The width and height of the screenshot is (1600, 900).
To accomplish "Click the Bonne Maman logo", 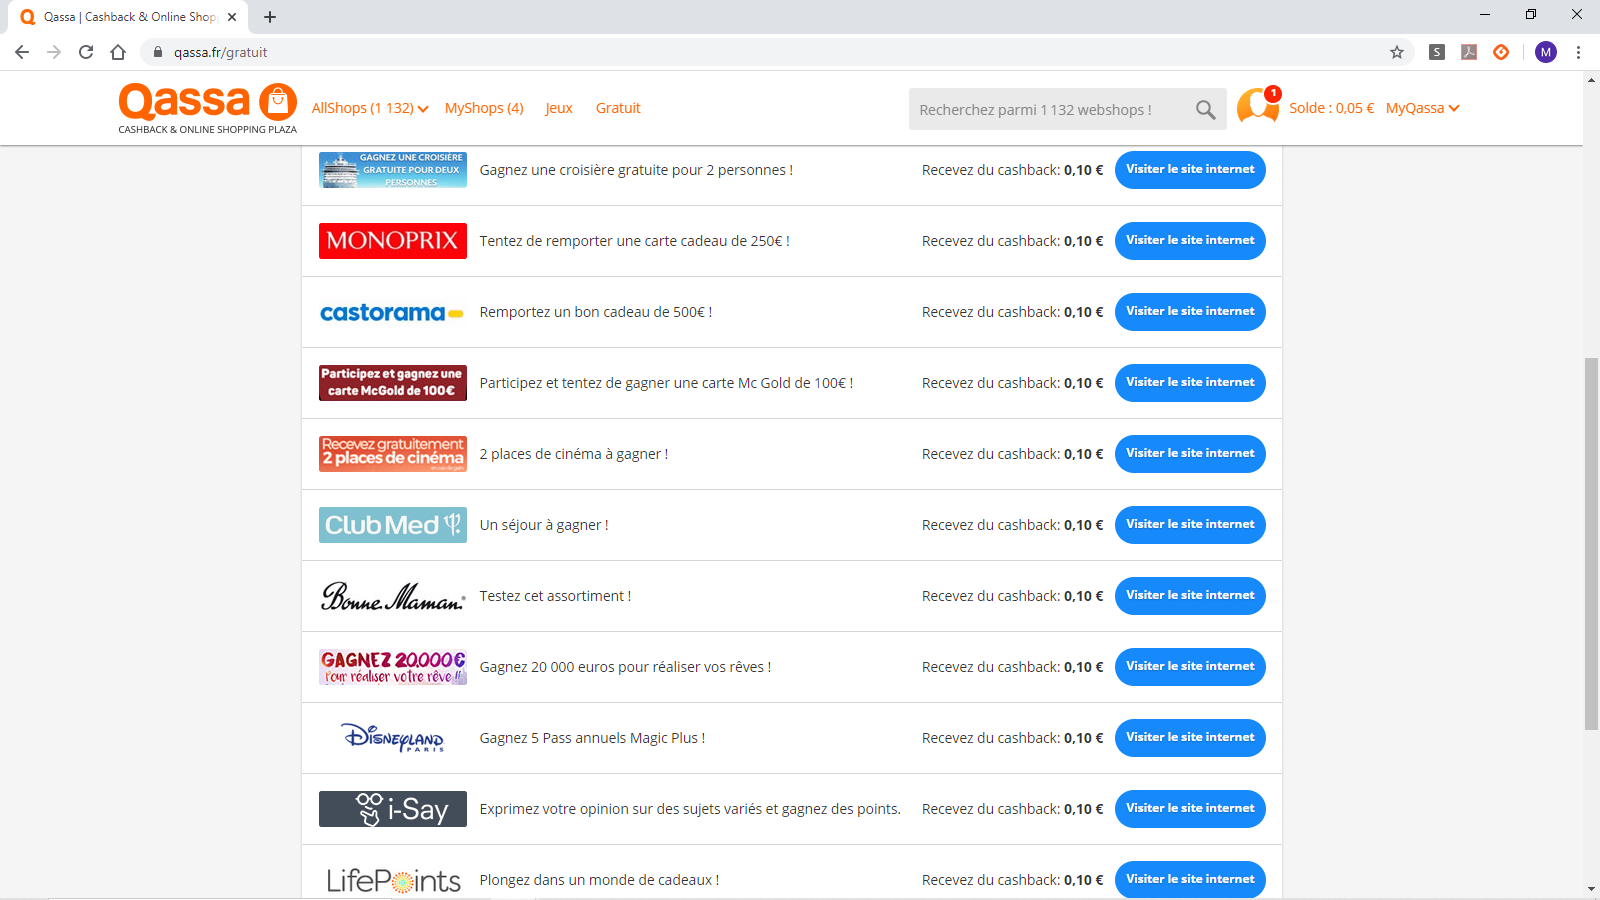I will click(x=393, y=596).
